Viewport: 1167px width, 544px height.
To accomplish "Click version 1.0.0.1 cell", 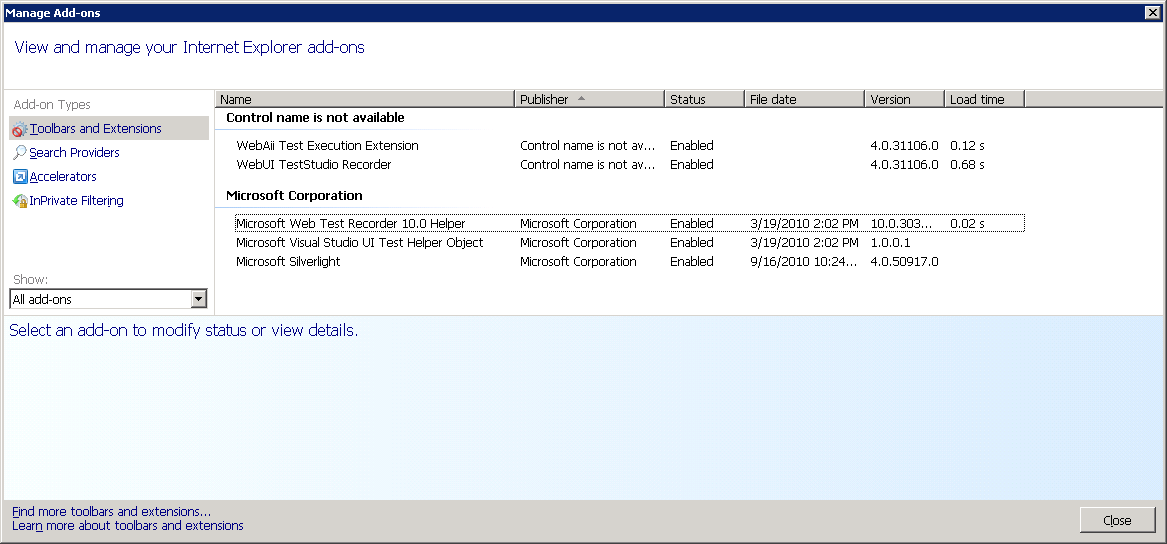I will 890,243.
